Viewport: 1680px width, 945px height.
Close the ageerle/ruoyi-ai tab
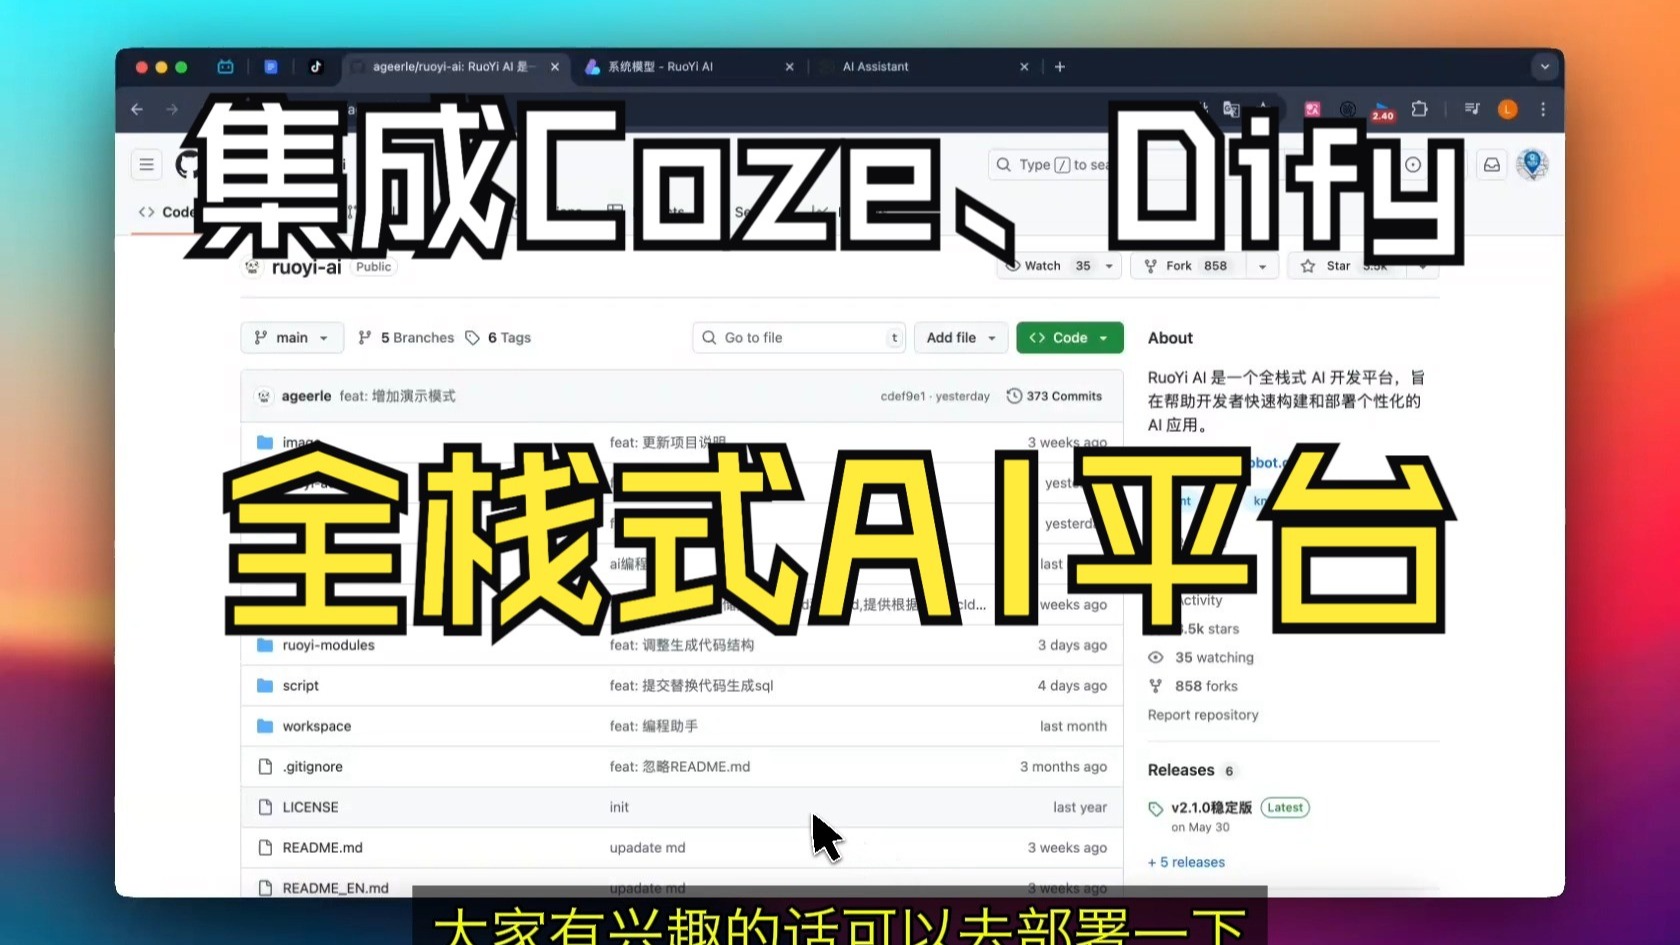pos(555,67)
